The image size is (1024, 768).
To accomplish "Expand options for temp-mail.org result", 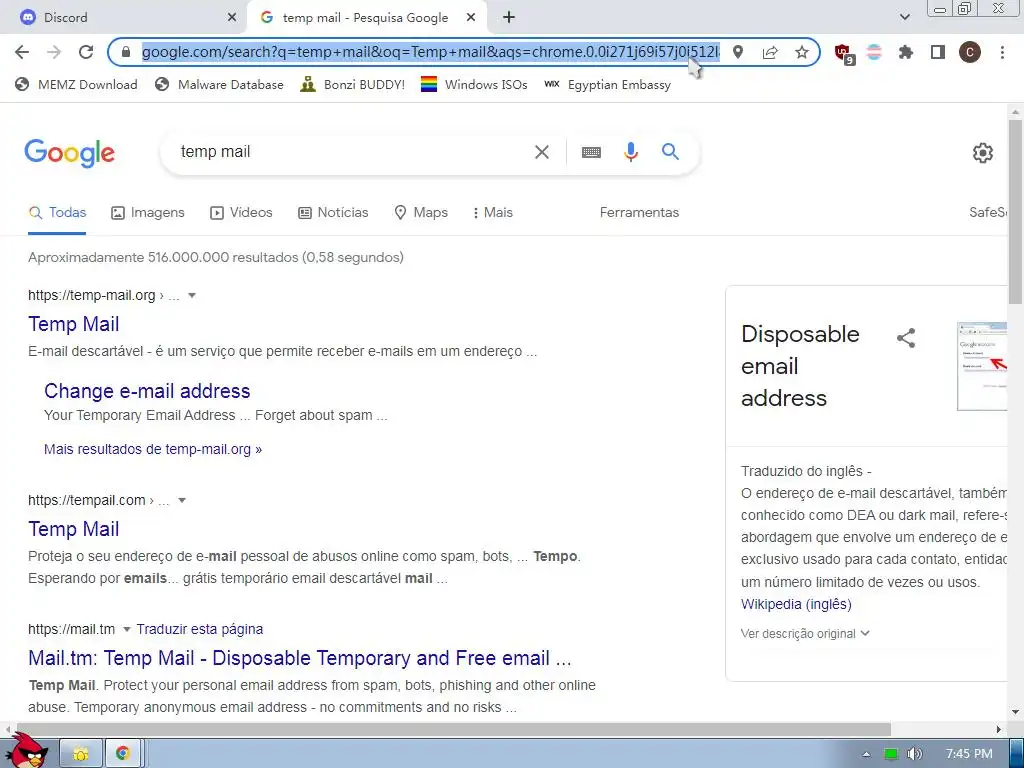I will click(192, 295).
